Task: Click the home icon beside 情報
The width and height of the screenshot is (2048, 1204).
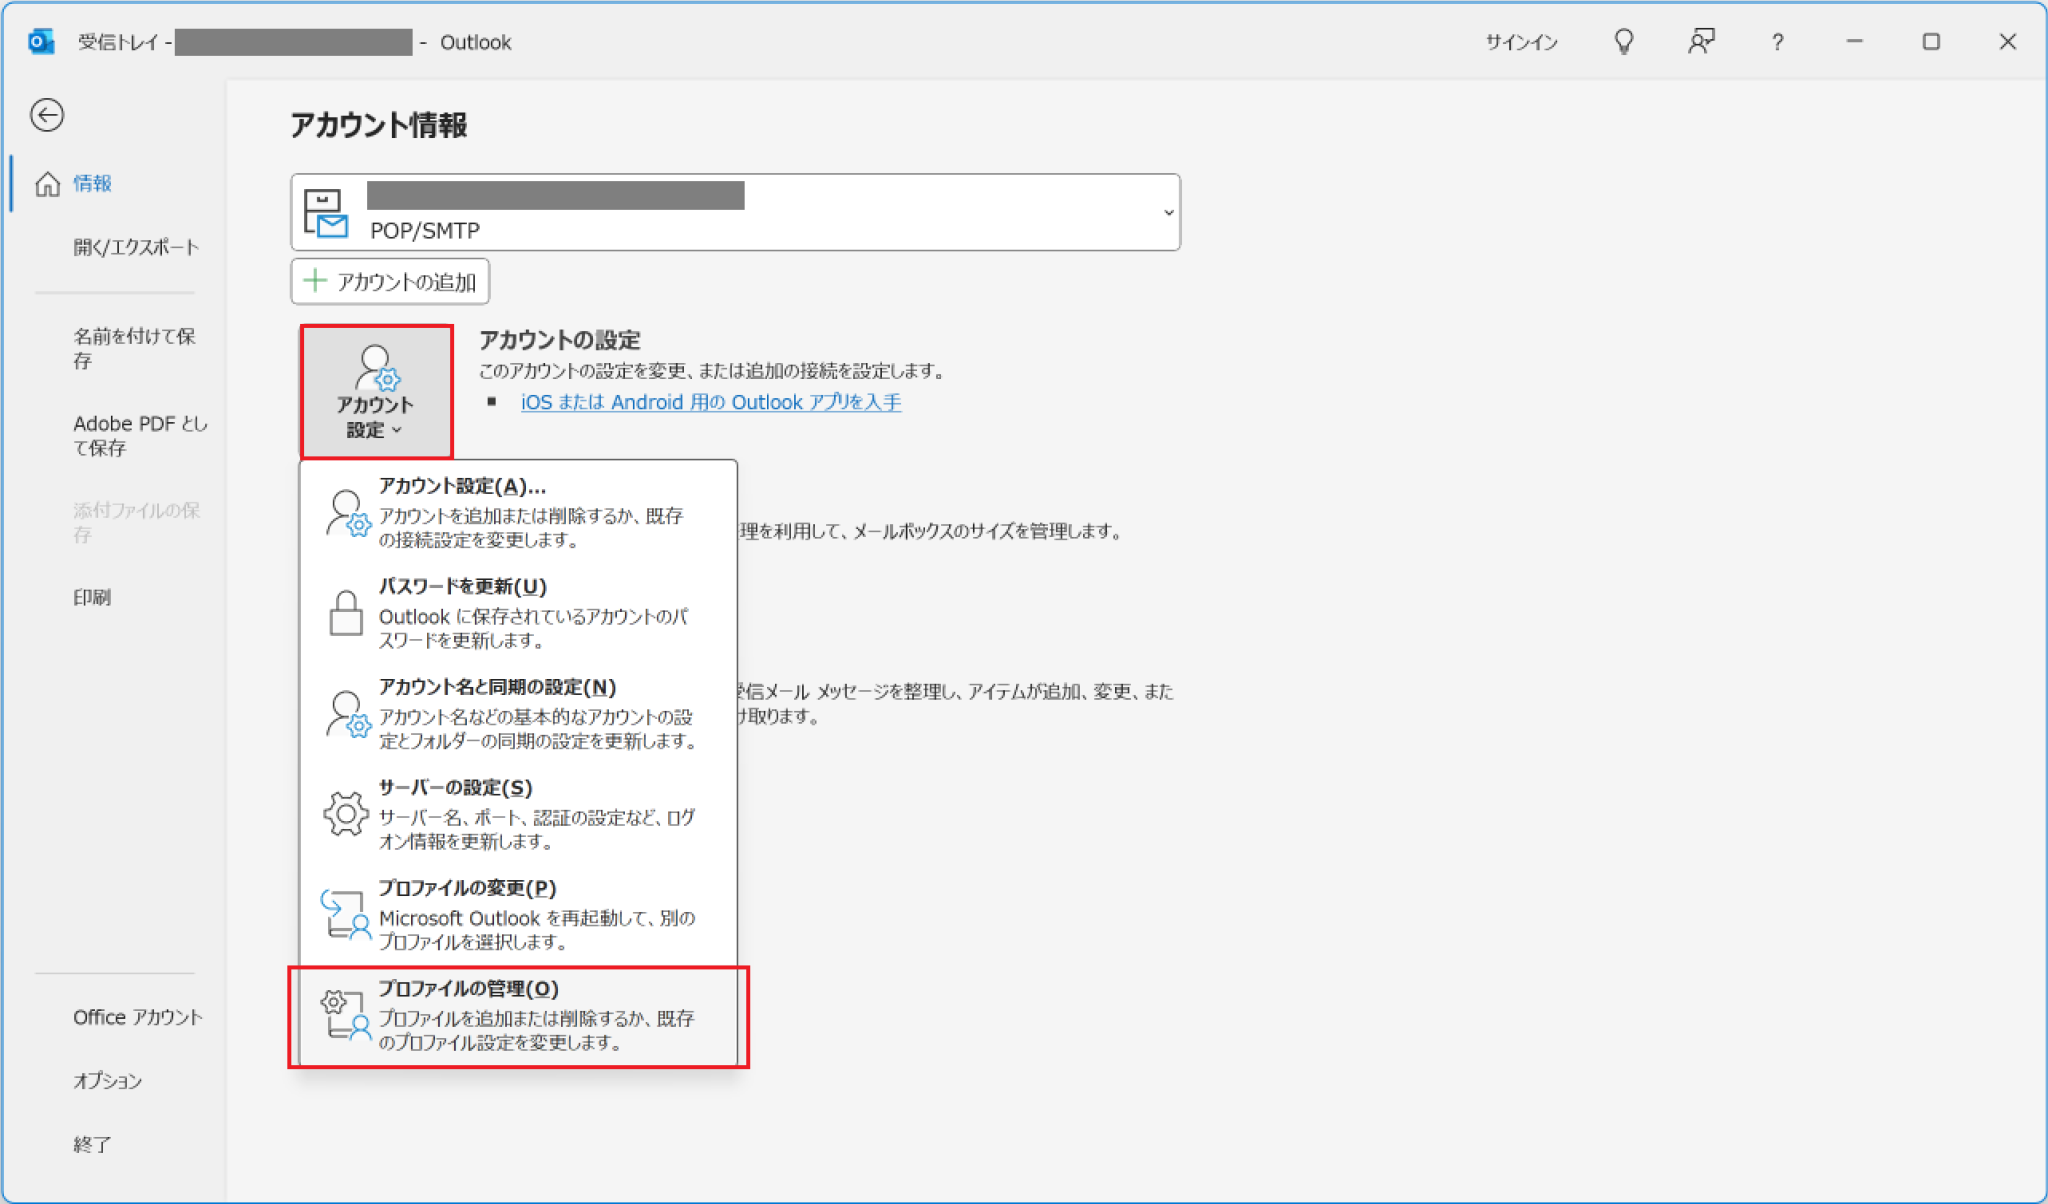Action: click(x=47, y=184)
